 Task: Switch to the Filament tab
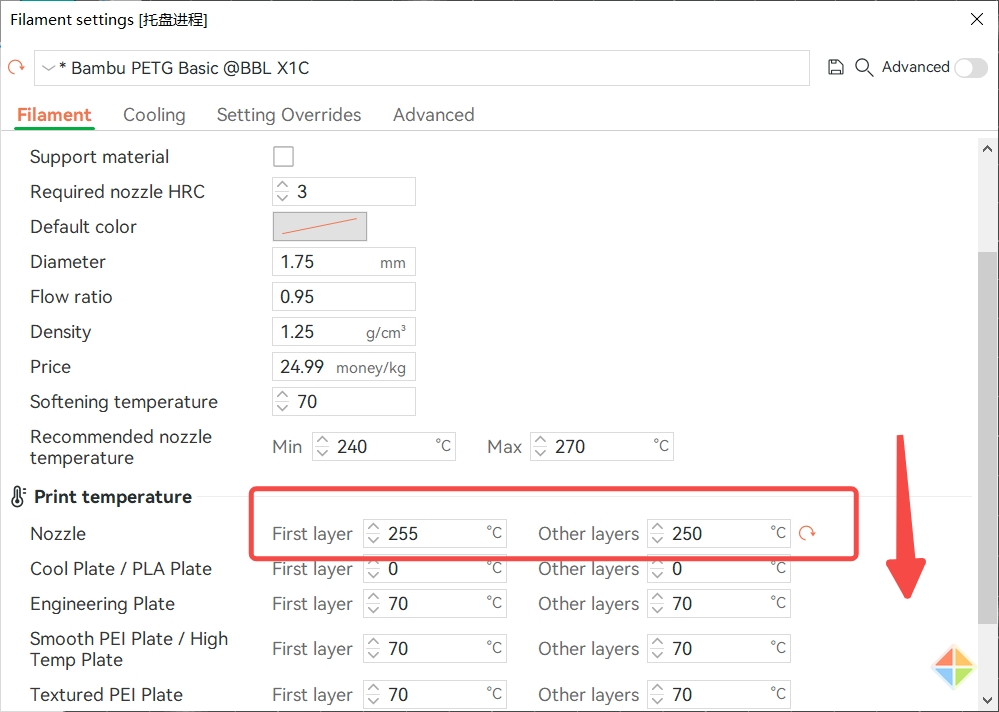(54, 115)
